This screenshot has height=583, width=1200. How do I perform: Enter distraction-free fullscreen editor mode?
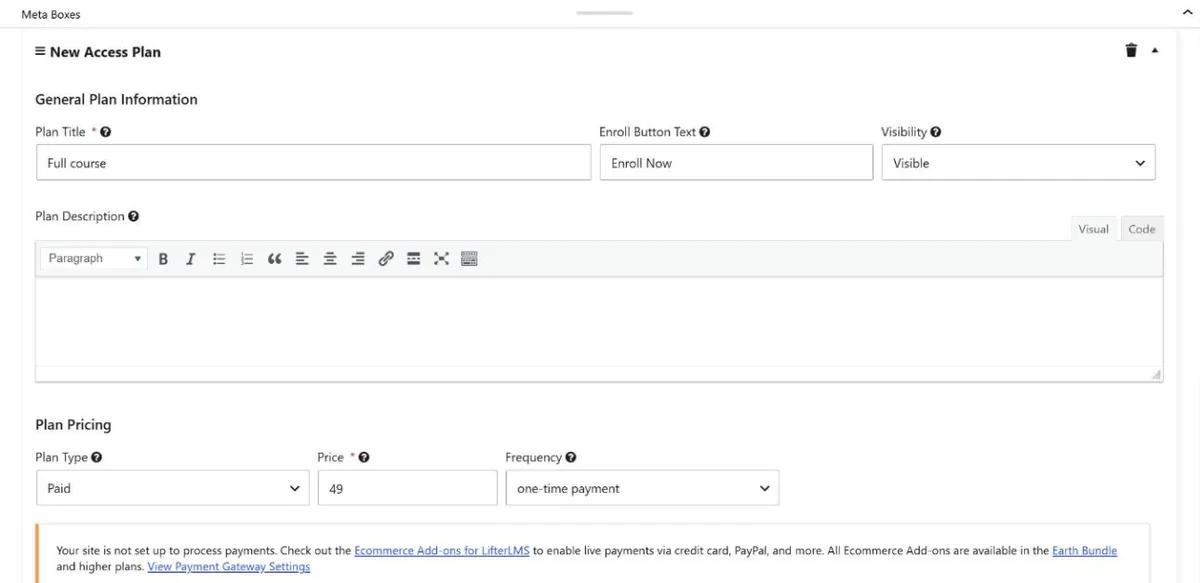[x=441, y=259]
